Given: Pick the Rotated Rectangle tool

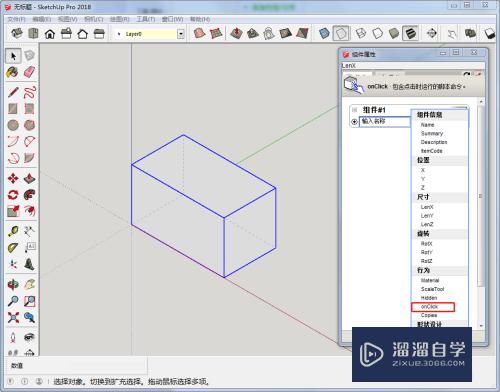Looking at the screenshot, I should coord(29,109).
